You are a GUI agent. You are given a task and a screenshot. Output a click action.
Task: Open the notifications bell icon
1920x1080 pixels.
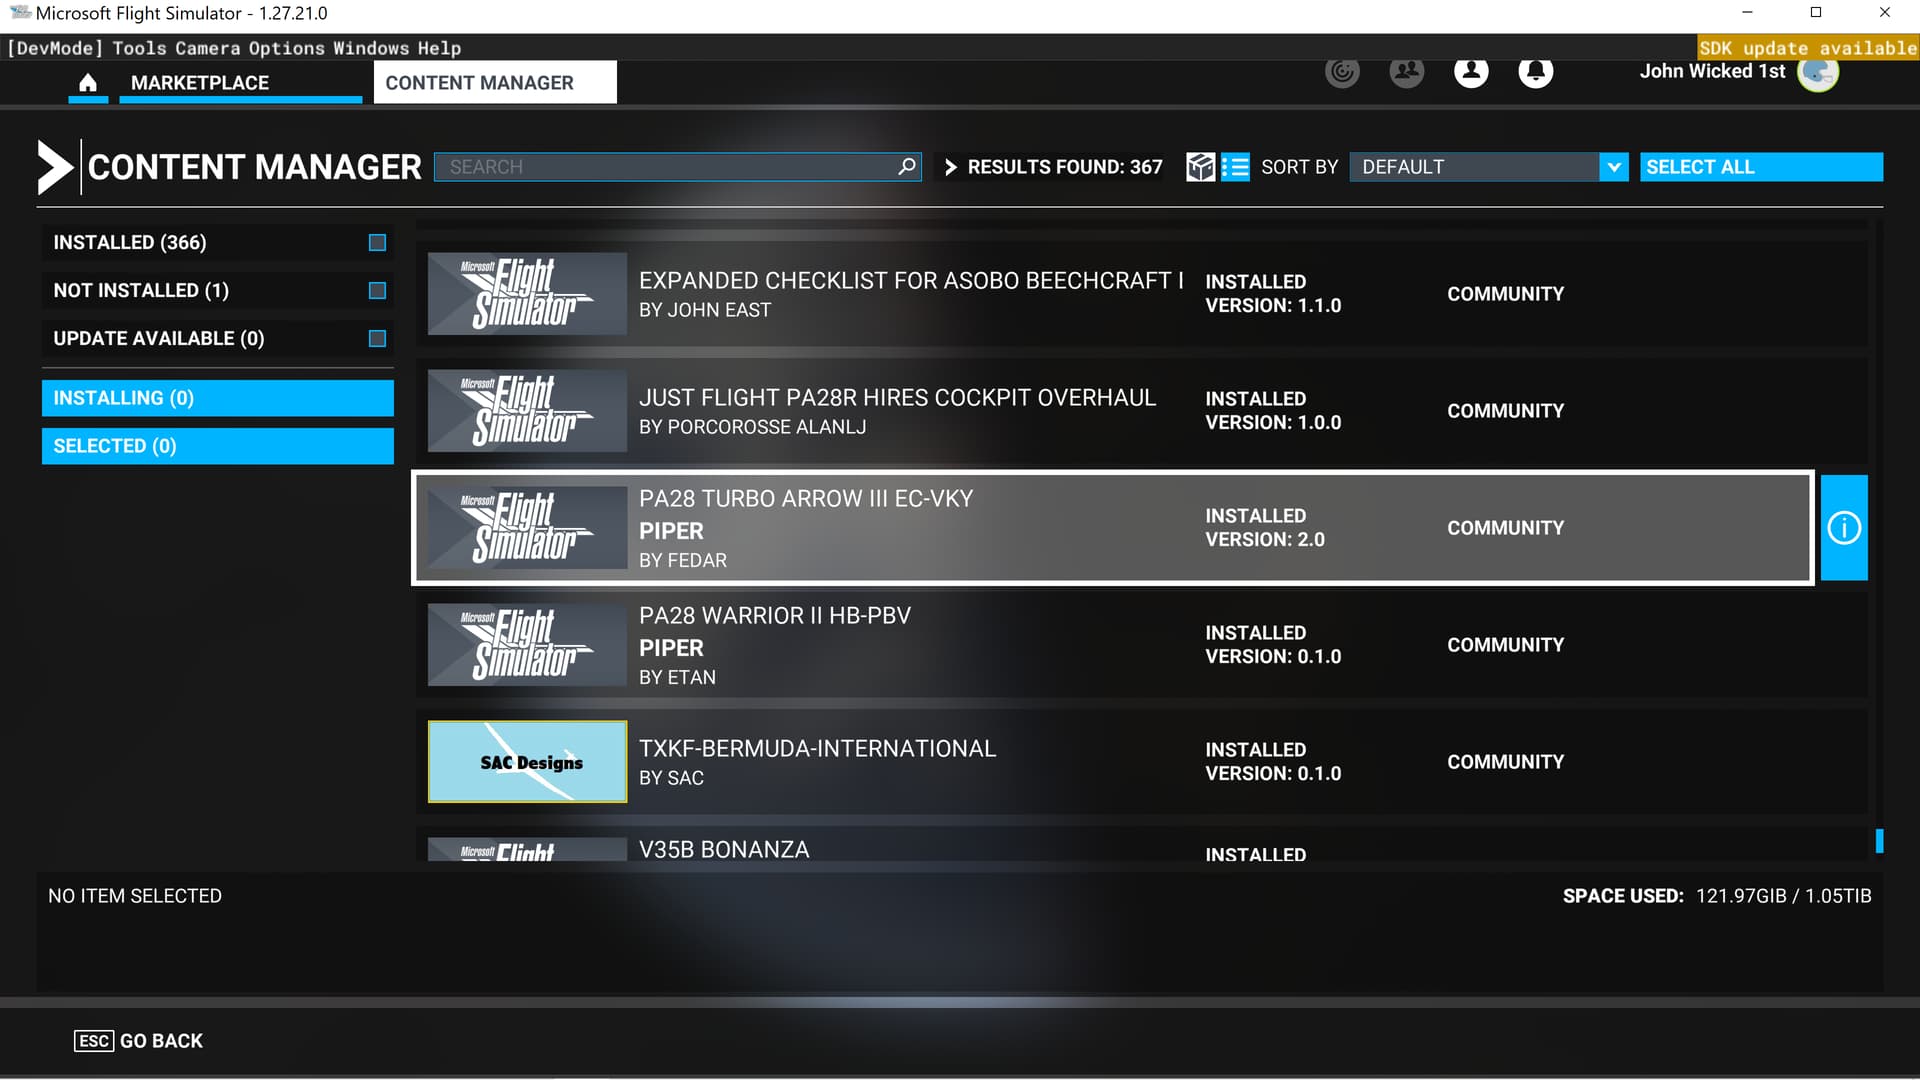[1535, 71]
